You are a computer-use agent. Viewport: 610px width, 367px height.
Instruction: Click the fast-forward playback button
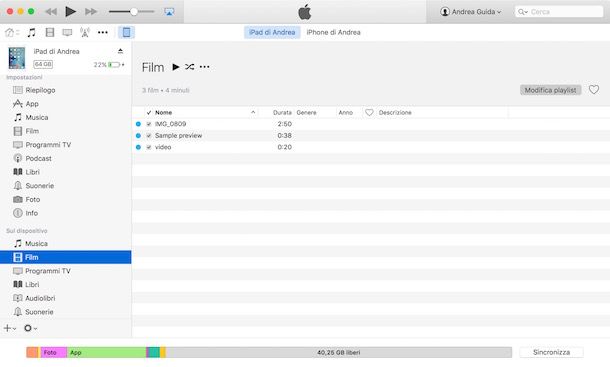(91, 12)
